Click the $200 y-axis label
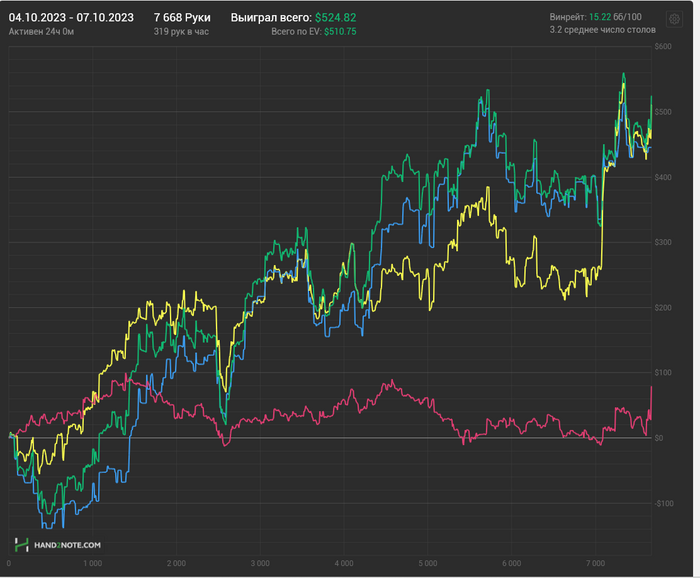Viewport: 700px width, 578px height. [x=663, y=308]
